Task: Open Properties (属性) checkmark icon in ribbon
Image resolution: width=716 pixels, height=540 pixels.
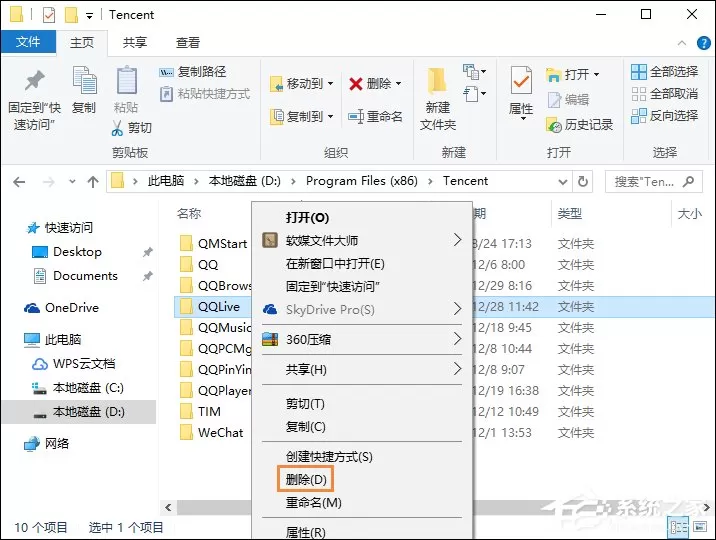Action: (521, 81)
